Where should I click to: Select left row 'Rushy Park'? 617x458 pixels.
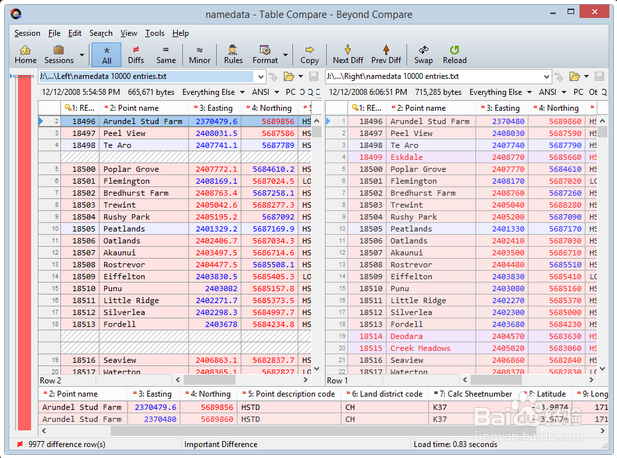click(x=175, y=217)
